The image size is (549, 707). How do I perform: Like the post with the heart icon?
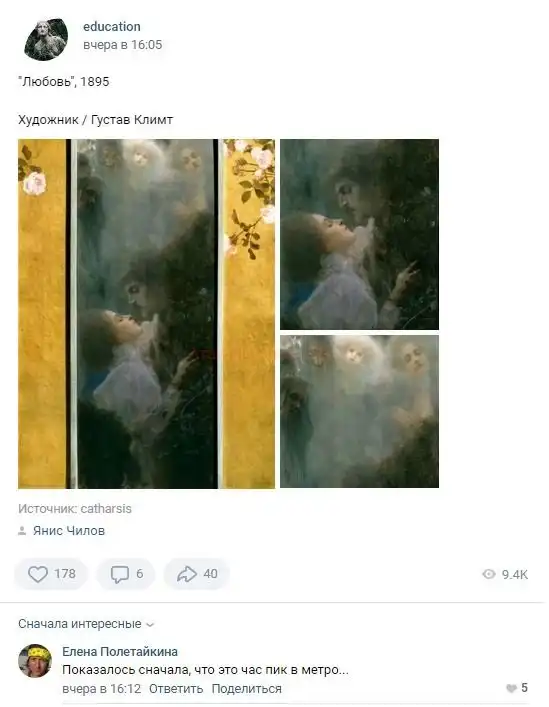point(38,574)
